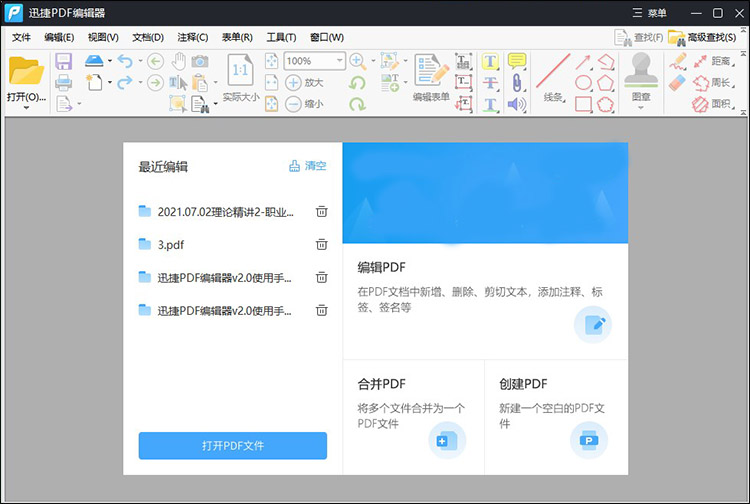This screenshot has width=750, height=504.
Task: Expand the redo history dropdown arrow
Action: (x=140, y=82)
